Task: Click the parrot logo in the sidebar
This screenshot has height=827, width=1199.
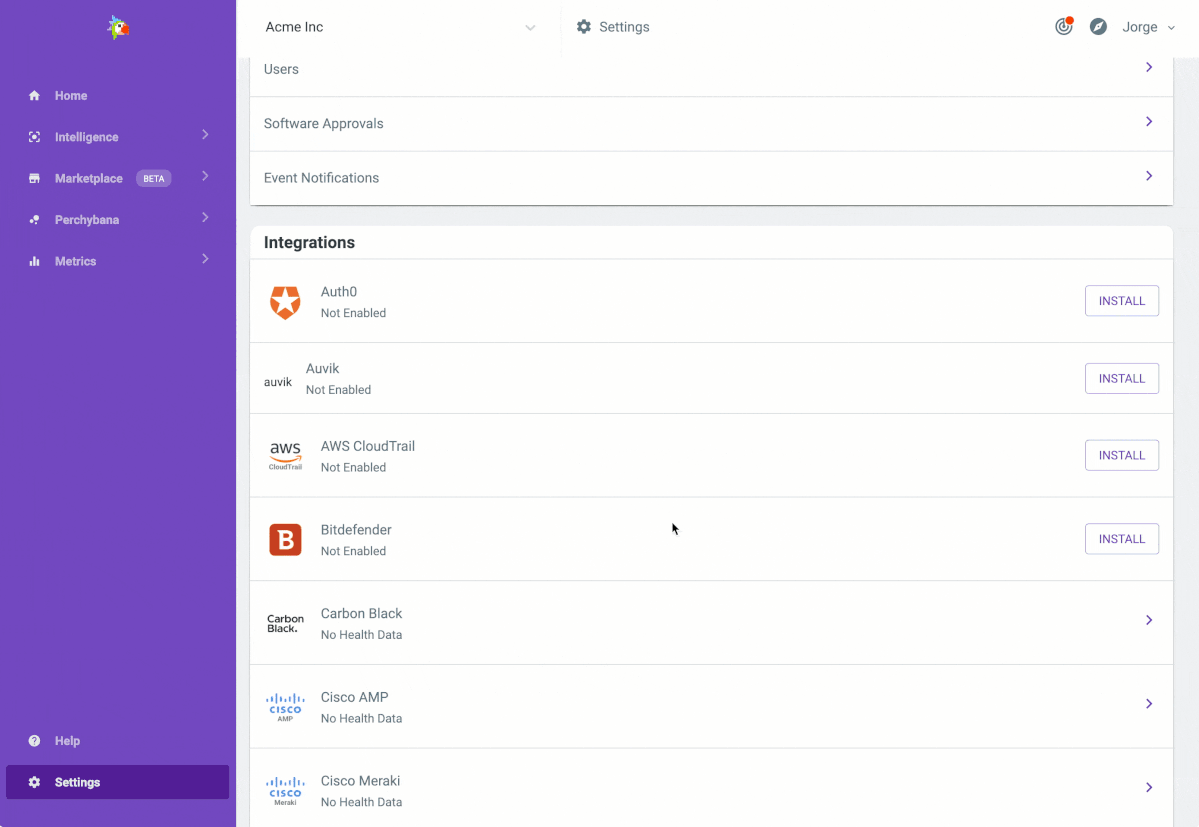Action: [x=118, y=28]
